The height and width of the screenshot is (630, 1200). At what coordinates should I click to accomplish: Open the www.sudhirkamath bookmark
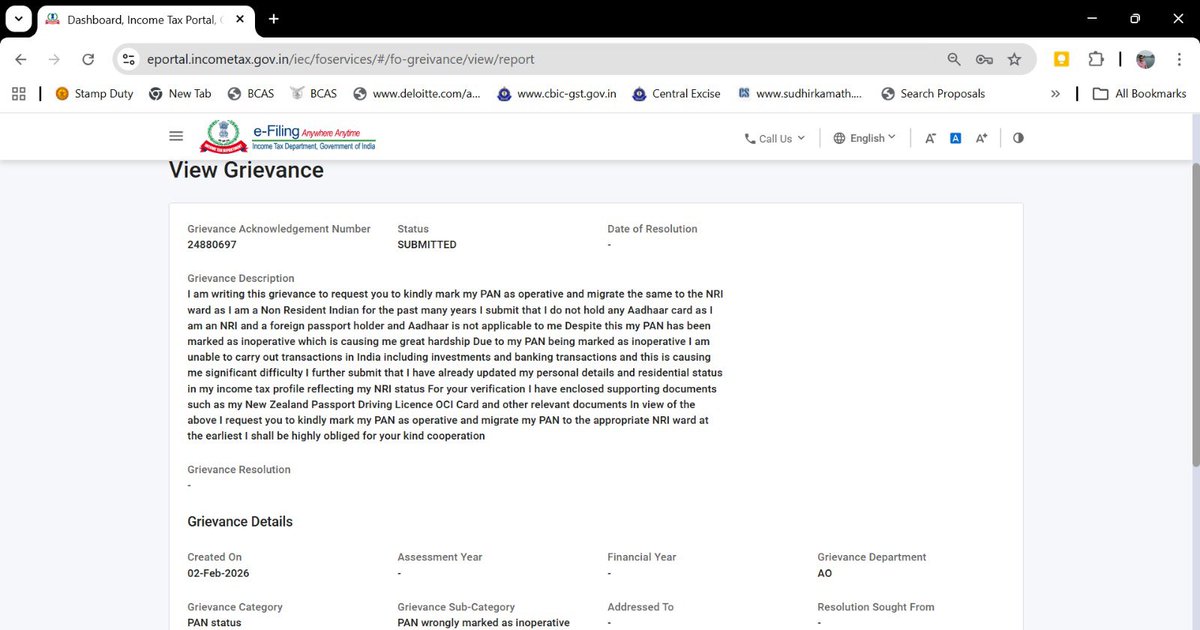800,93
